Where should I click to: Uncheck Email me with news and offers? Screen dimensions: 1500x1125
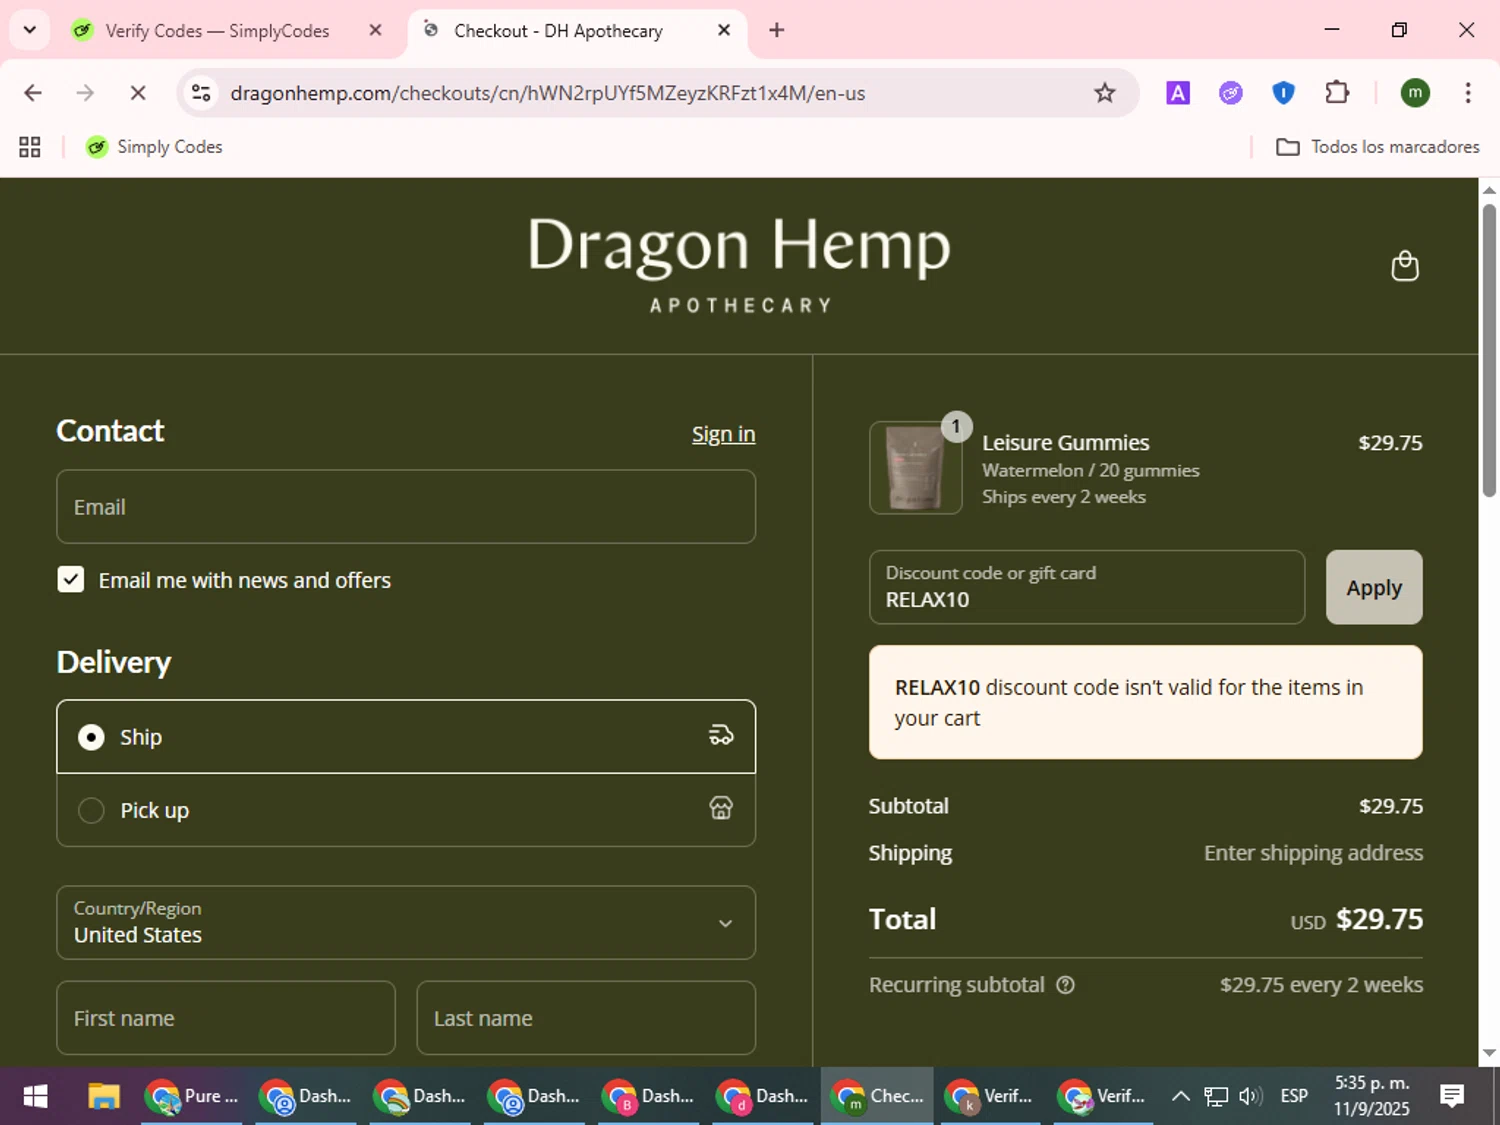point(71,580)
